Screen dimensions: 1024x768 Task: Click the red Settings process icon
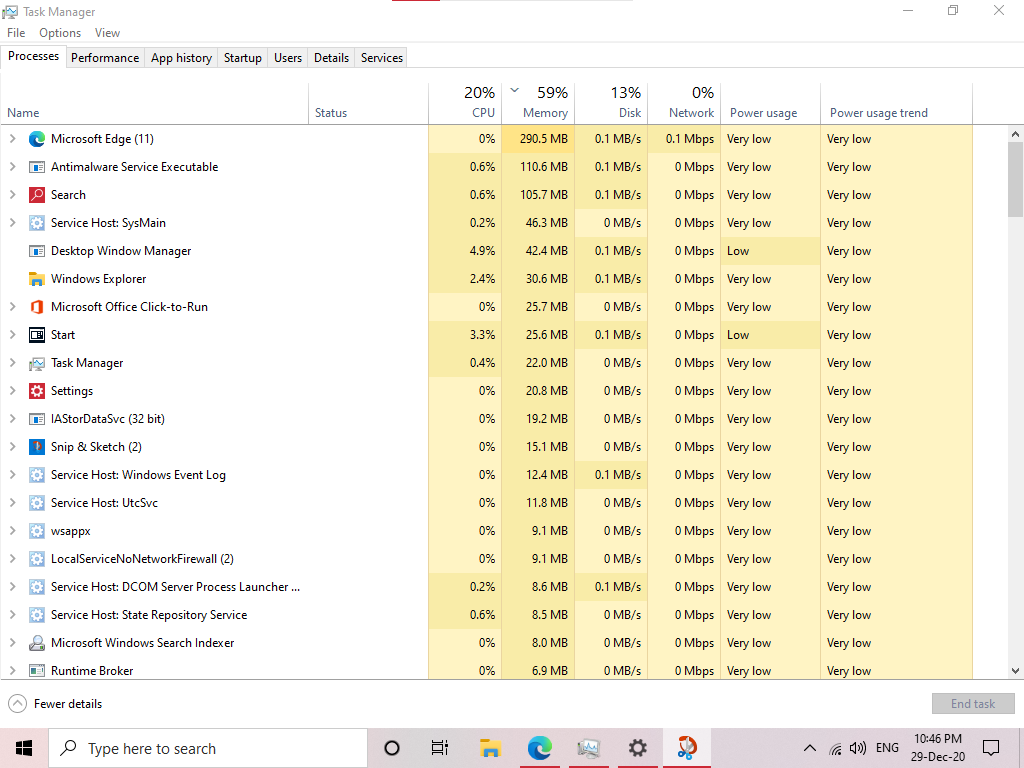tap(37, 391)
